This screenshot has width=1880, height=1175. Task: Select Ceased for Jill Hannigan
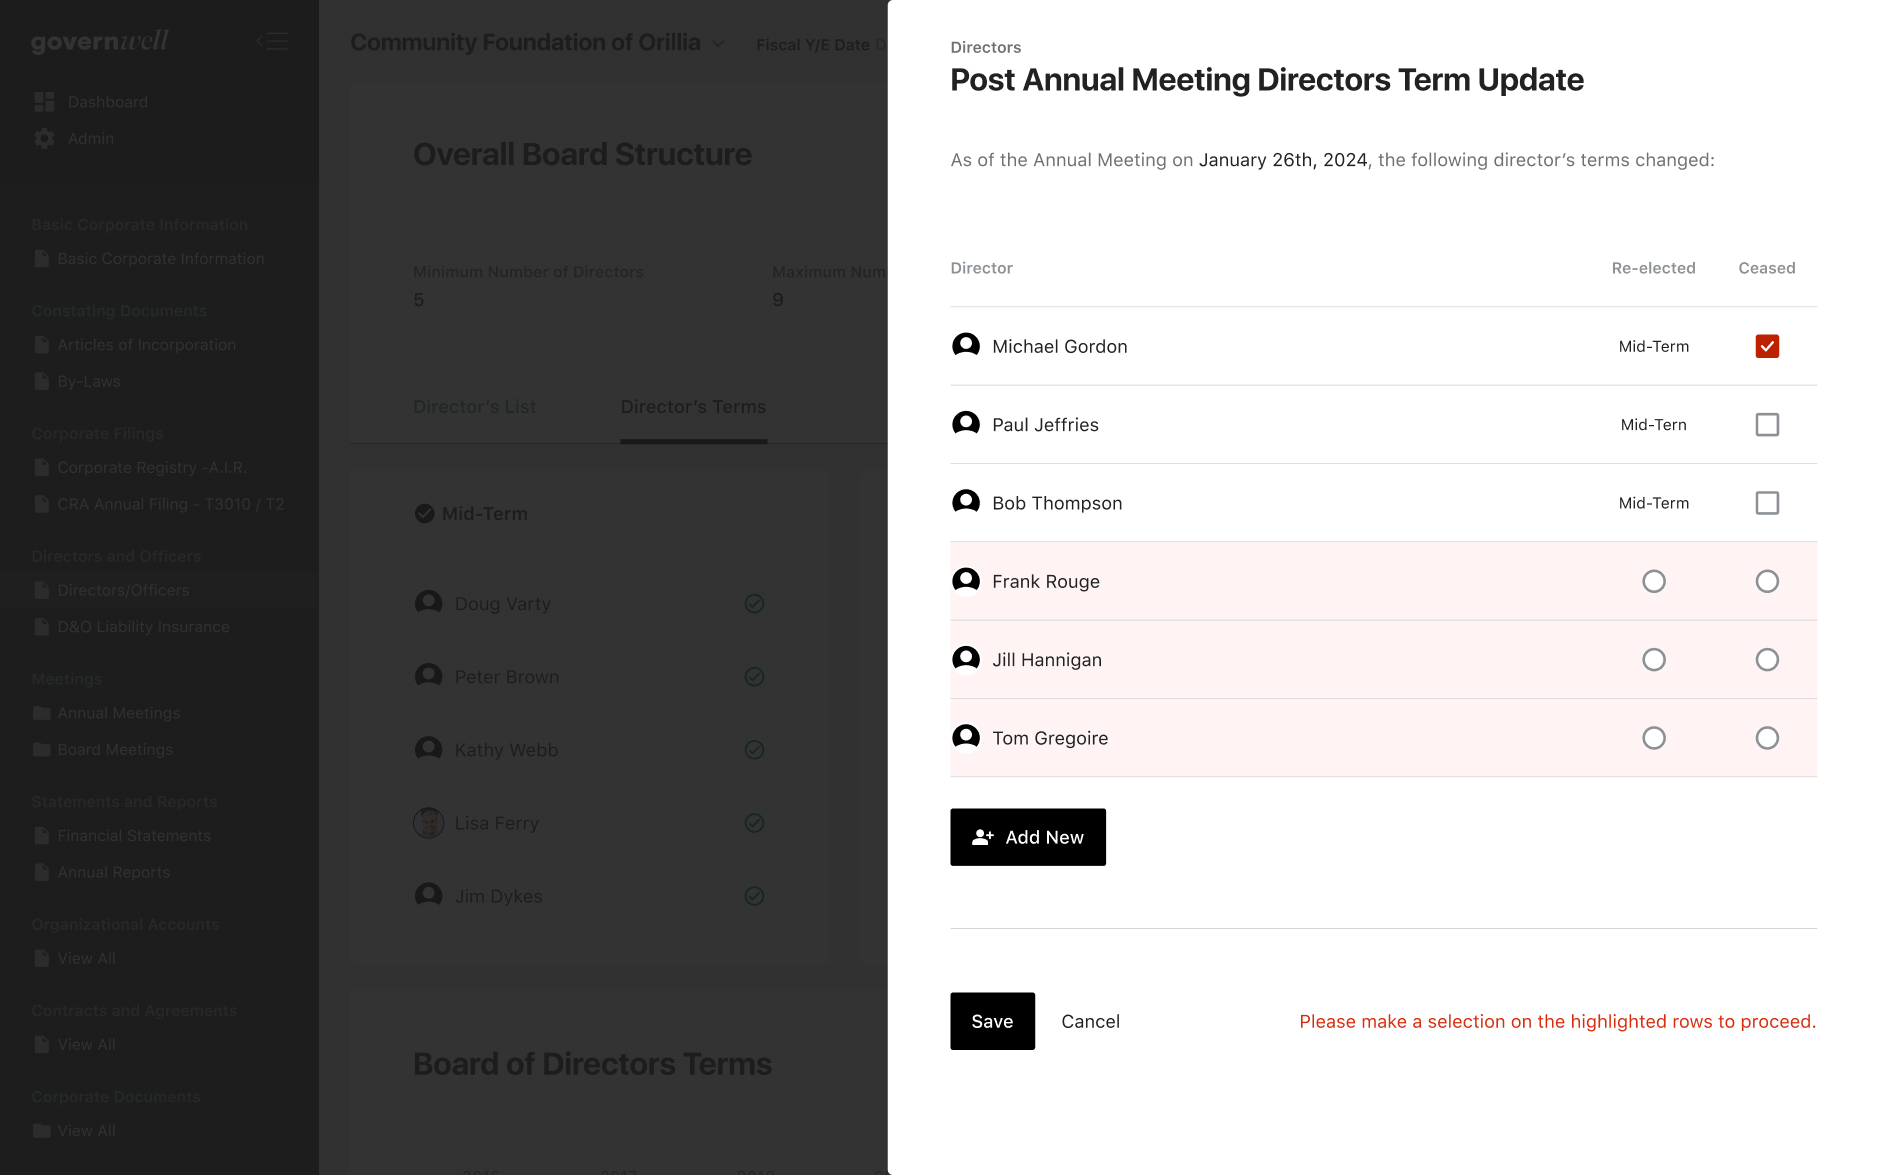coord(1766,660)
